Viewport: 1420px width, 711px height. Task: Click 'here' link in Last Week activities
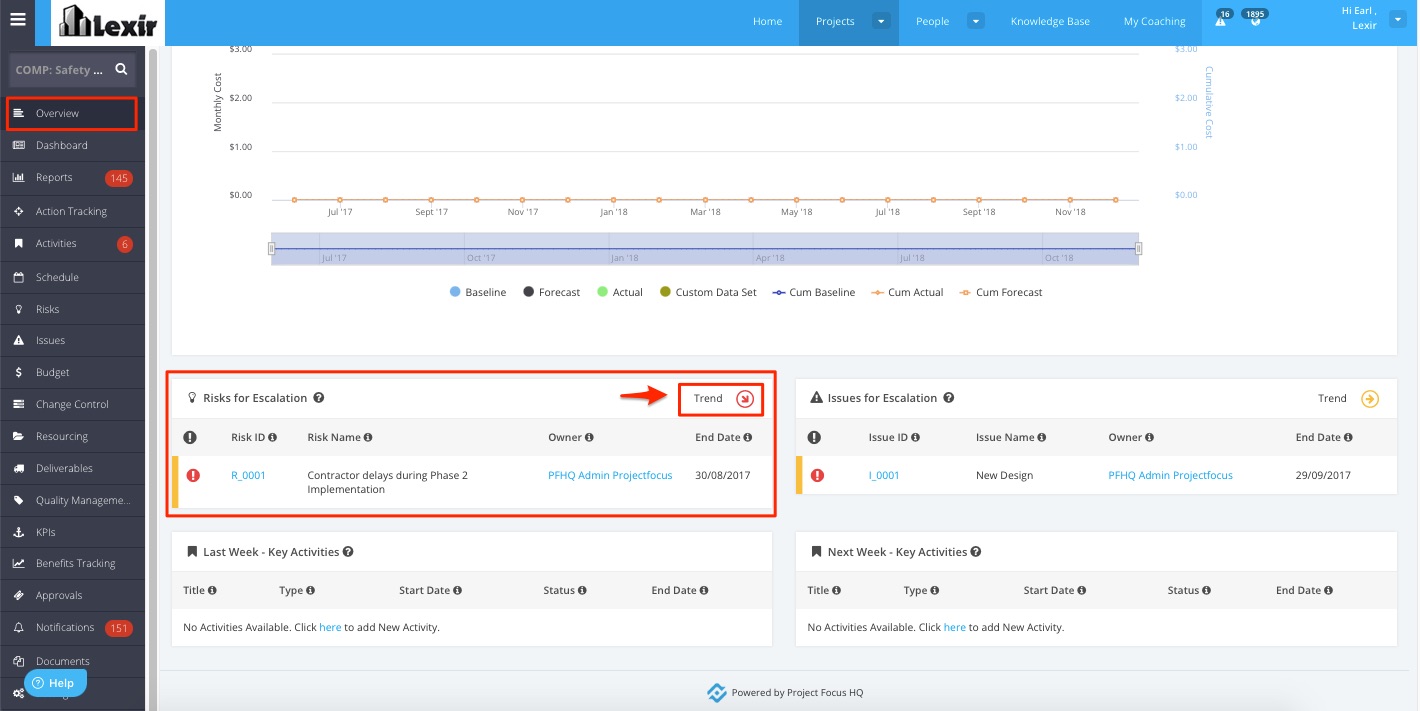tap(330, 628)
